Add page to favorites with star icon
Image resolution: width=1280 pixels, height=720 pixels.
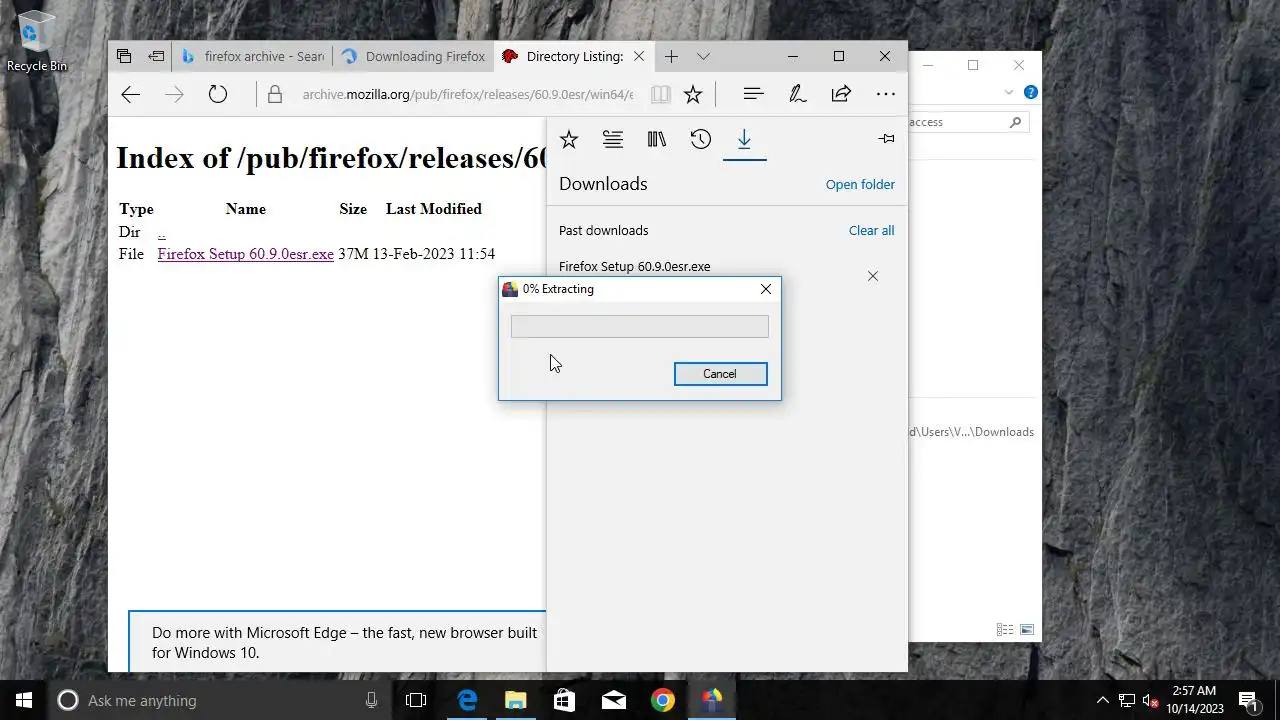tap(693, 94)
